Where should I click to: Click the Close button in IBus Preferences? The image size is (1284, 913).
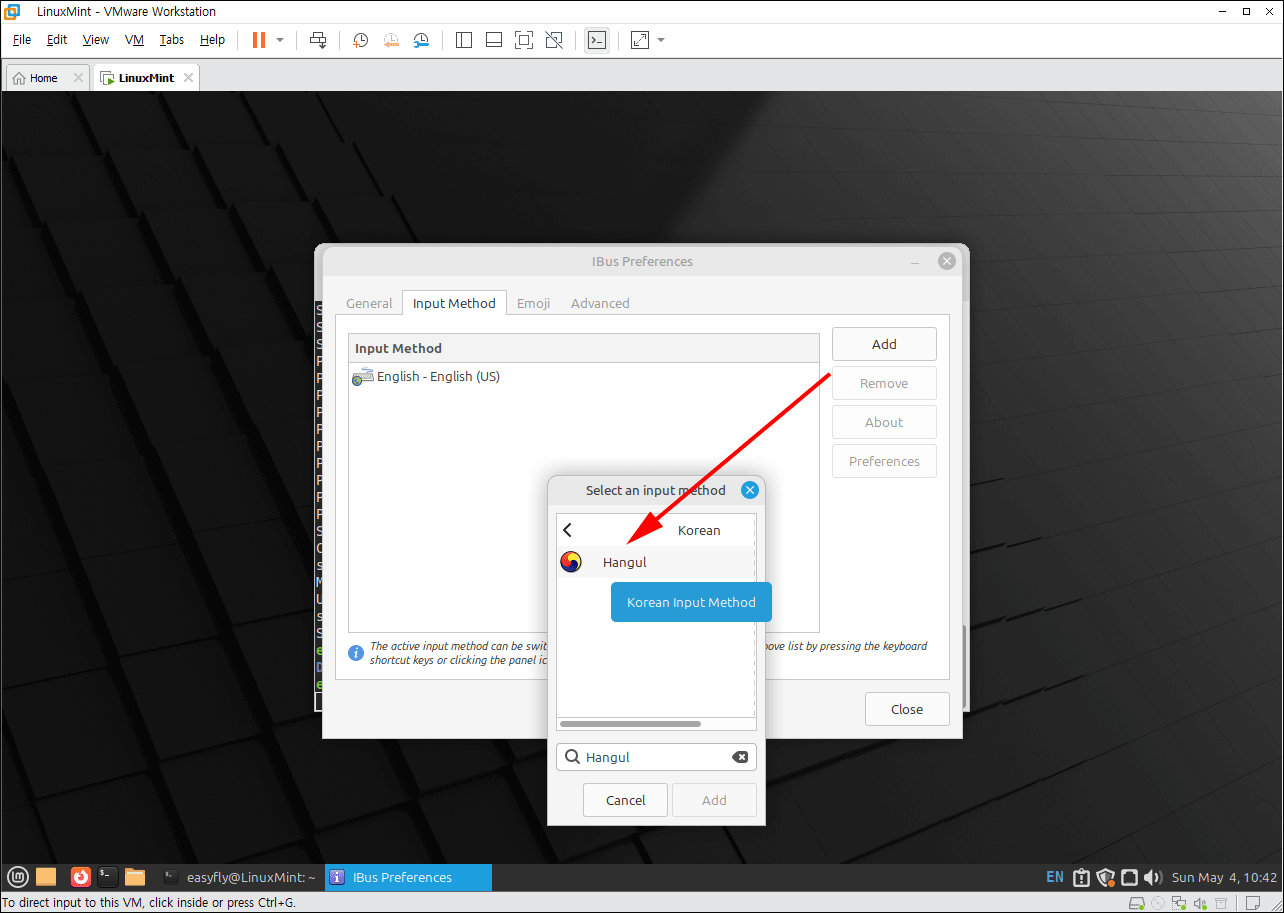tap(907, 709)
